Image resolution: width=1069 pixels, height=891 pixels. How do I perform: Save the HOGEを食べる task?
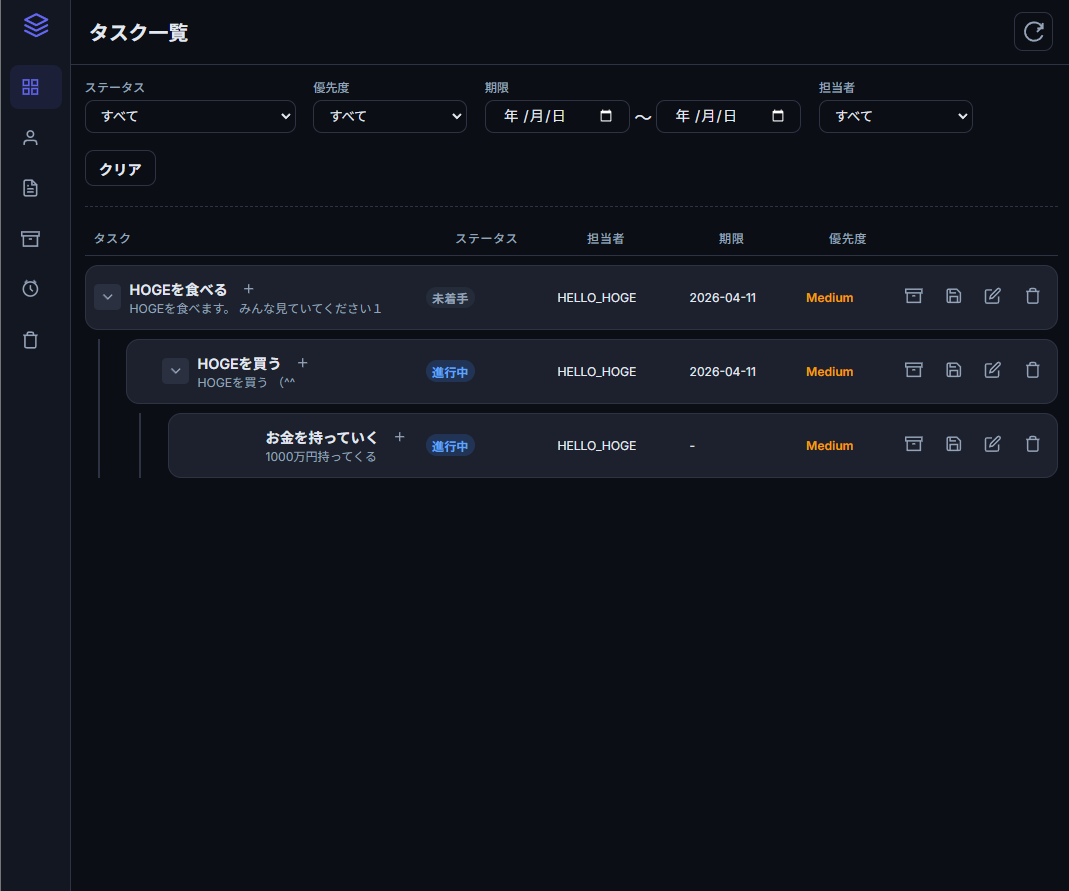953,296
